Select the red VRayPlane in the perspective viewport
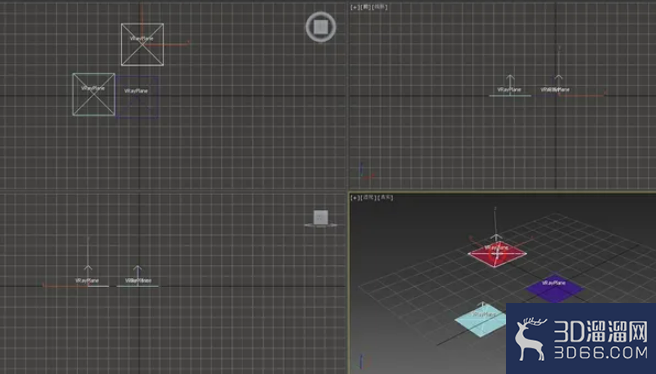This screenshot has height=374, width=656. coord(497,254)
